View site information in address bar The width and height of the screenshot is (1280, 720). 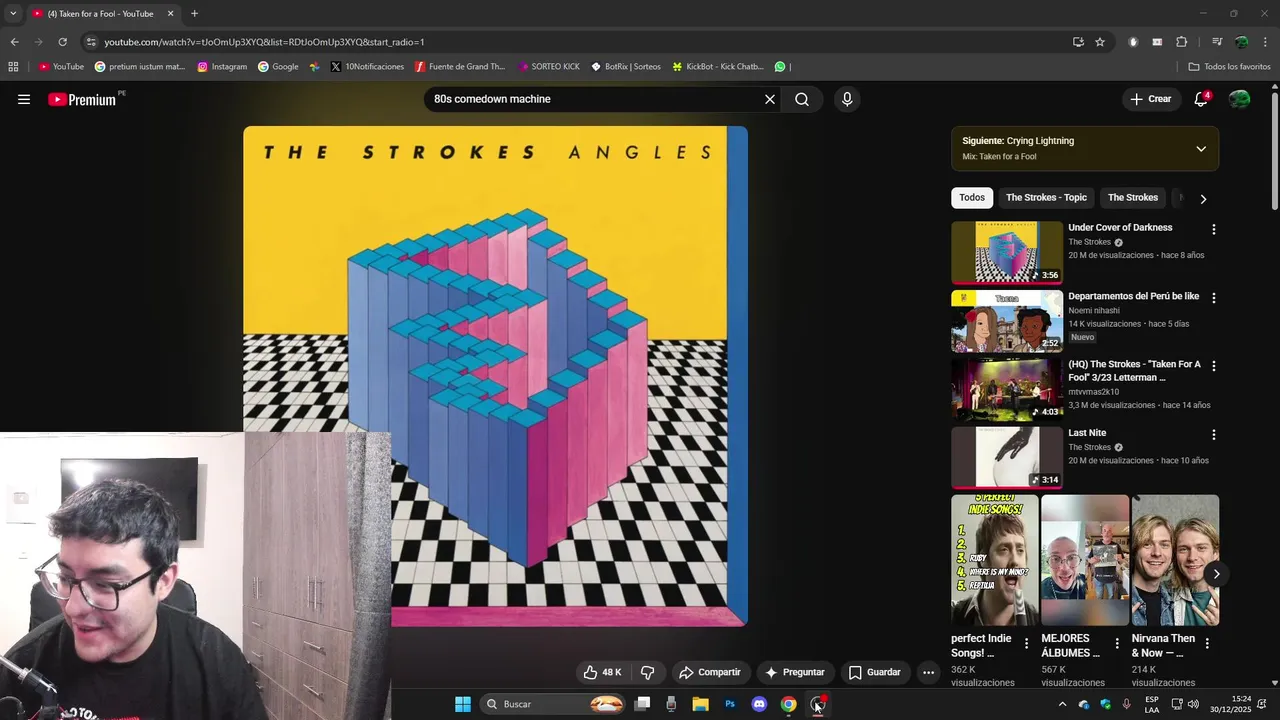click(91, 42)
